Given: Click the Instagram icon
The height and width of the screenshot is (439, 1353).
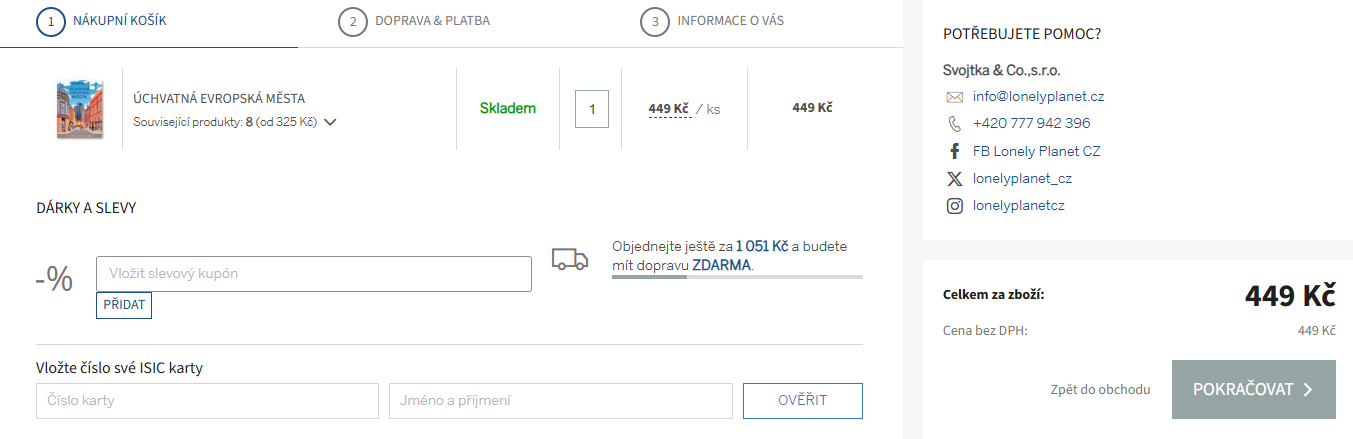Looking at the screenshot, I should [x=954, y=206].
